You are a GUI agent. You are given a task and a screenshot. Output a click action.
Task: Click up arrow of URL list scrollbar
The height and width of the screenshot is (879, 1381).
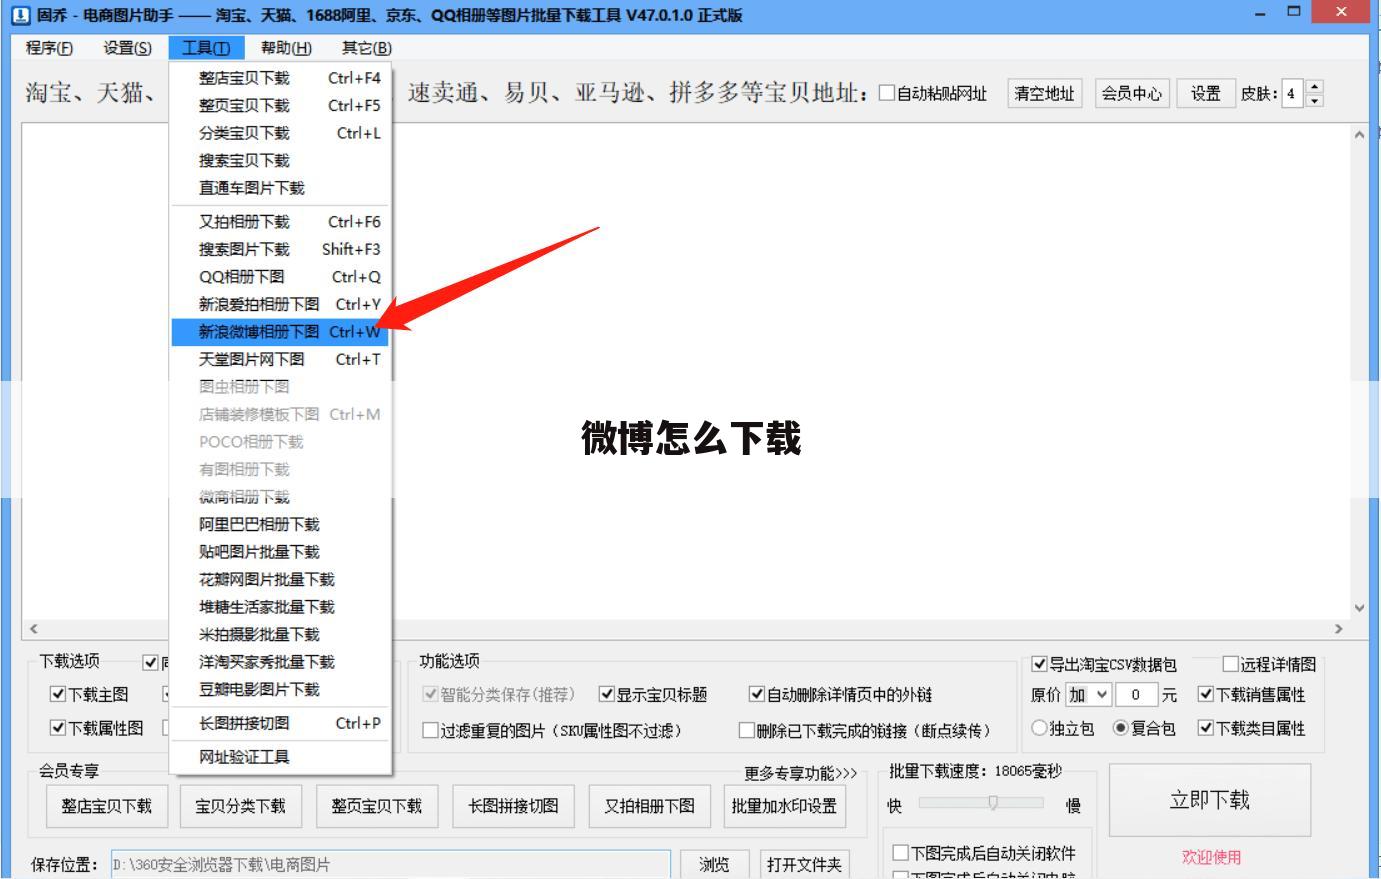1358,134
